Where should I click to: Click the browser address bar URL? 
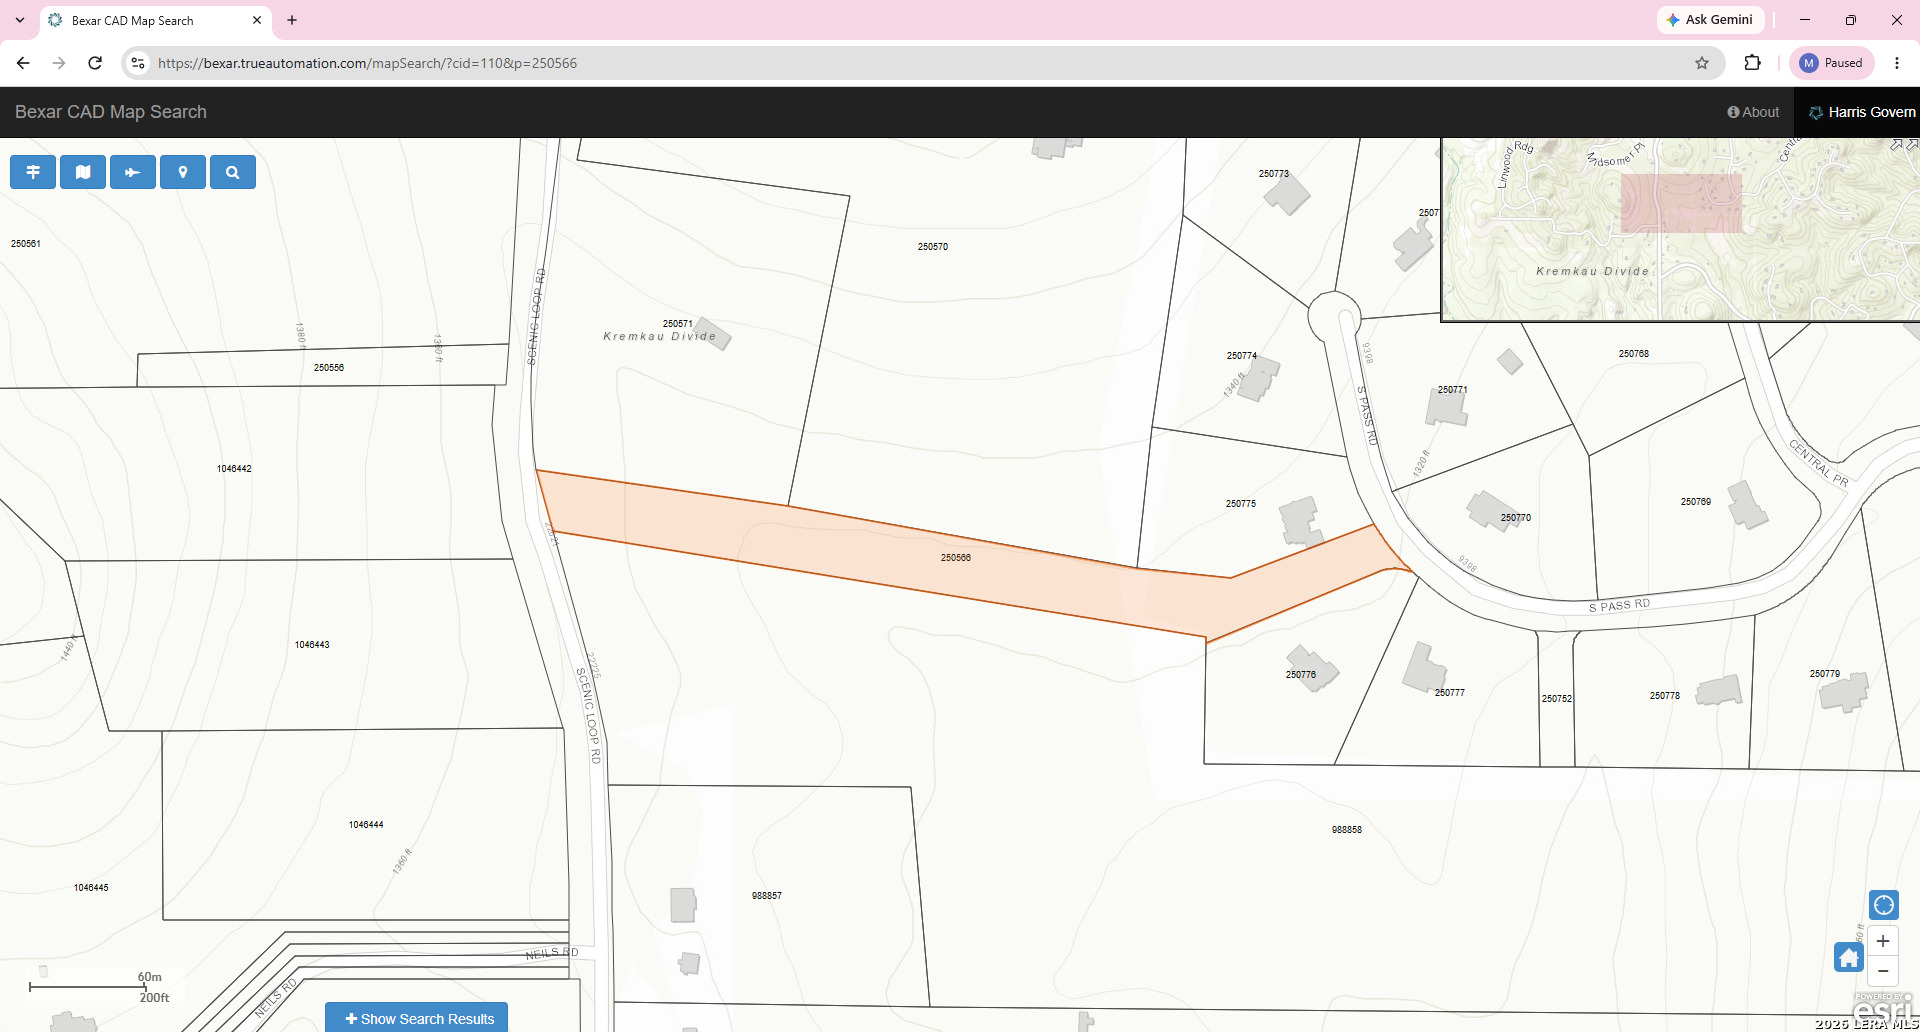pos(367,63)
